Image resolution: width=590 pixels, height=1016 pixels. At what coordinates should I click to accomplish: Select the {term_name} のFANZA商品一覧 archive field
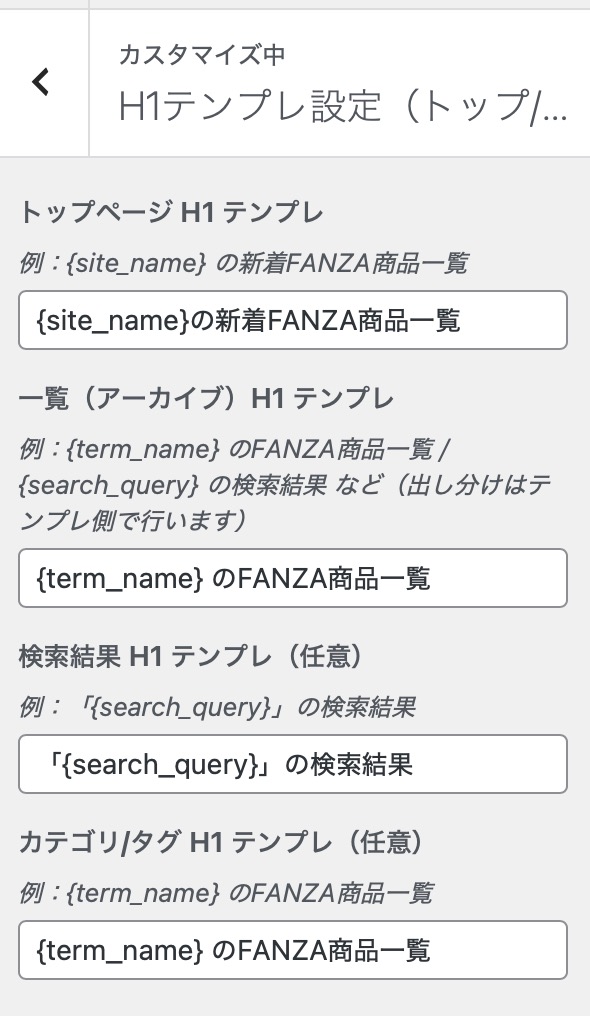point(293,578)
